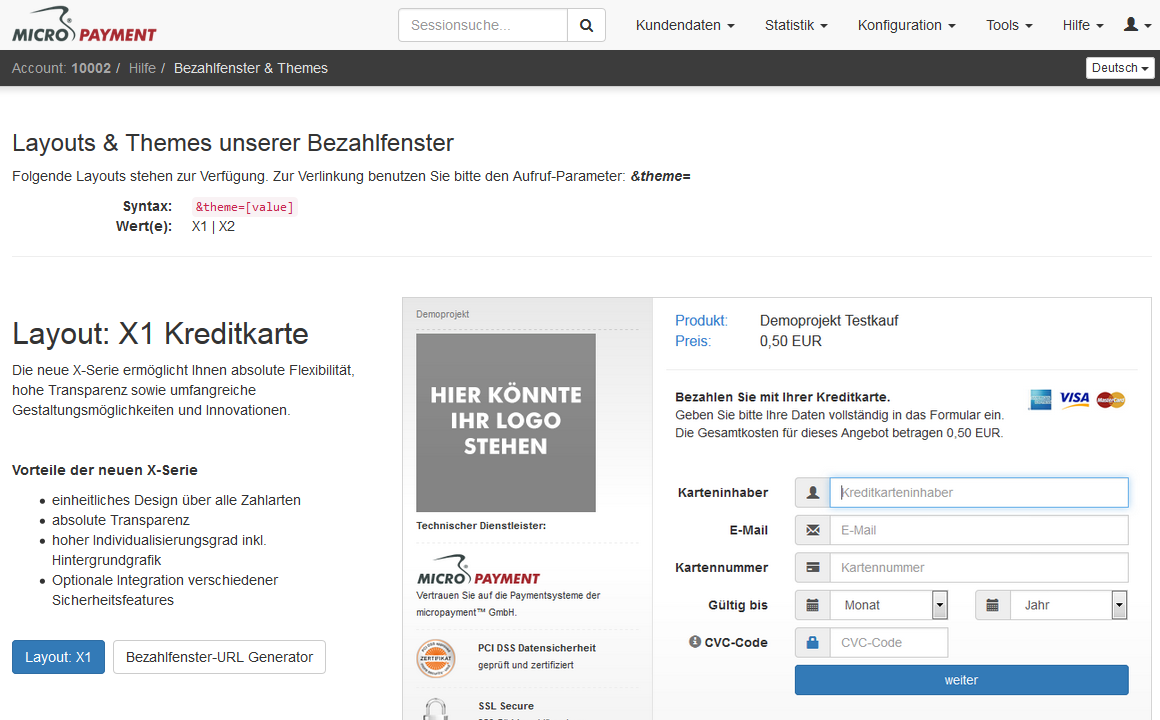Click the Kreditkarteninhaber input field
Viewport: 1160px width, 720px height.
pyautogui.click(x=979, y=492)
